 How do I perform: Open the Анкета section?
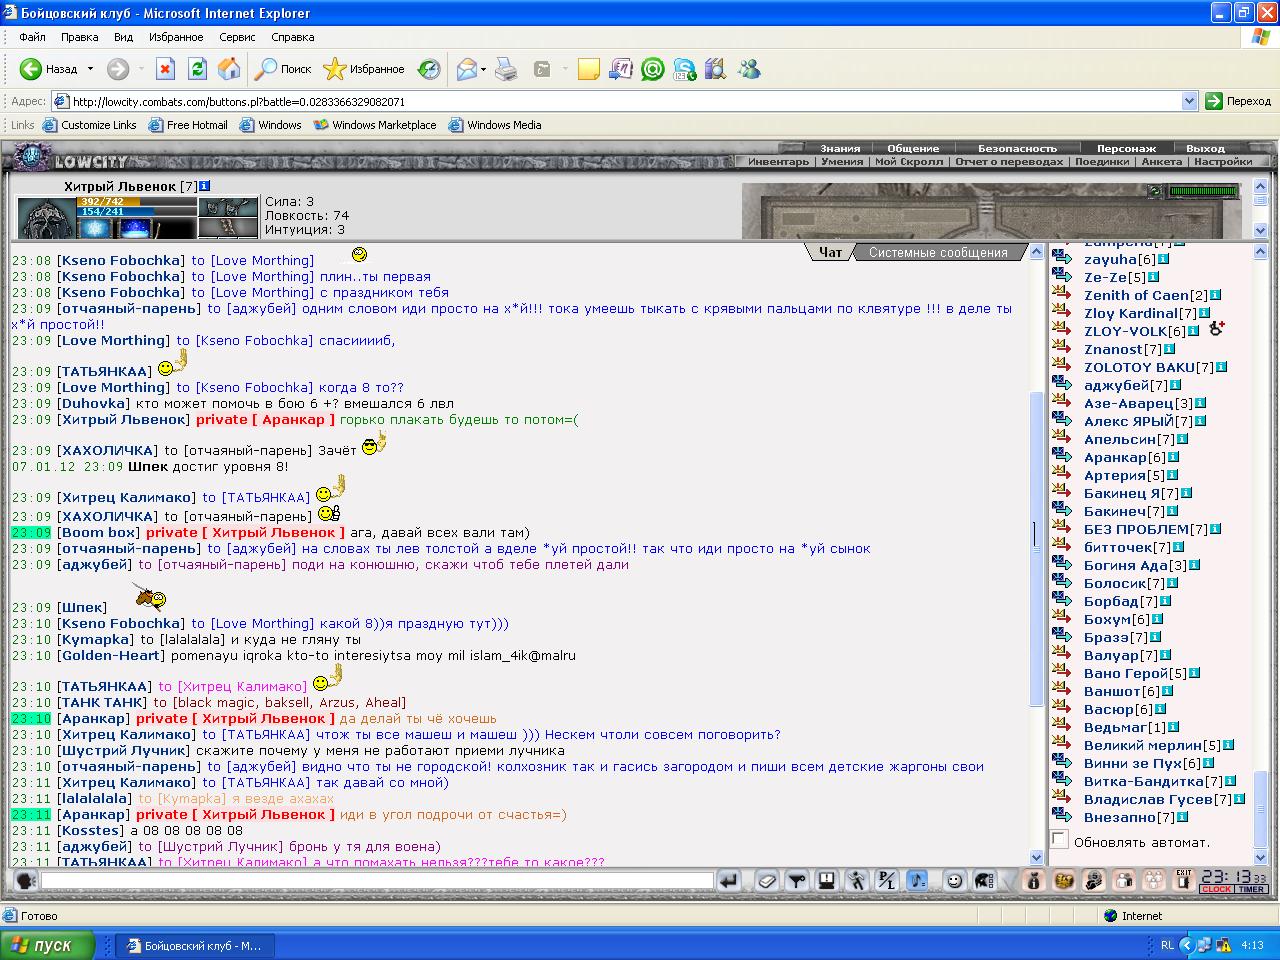(x=1161, y=161)
